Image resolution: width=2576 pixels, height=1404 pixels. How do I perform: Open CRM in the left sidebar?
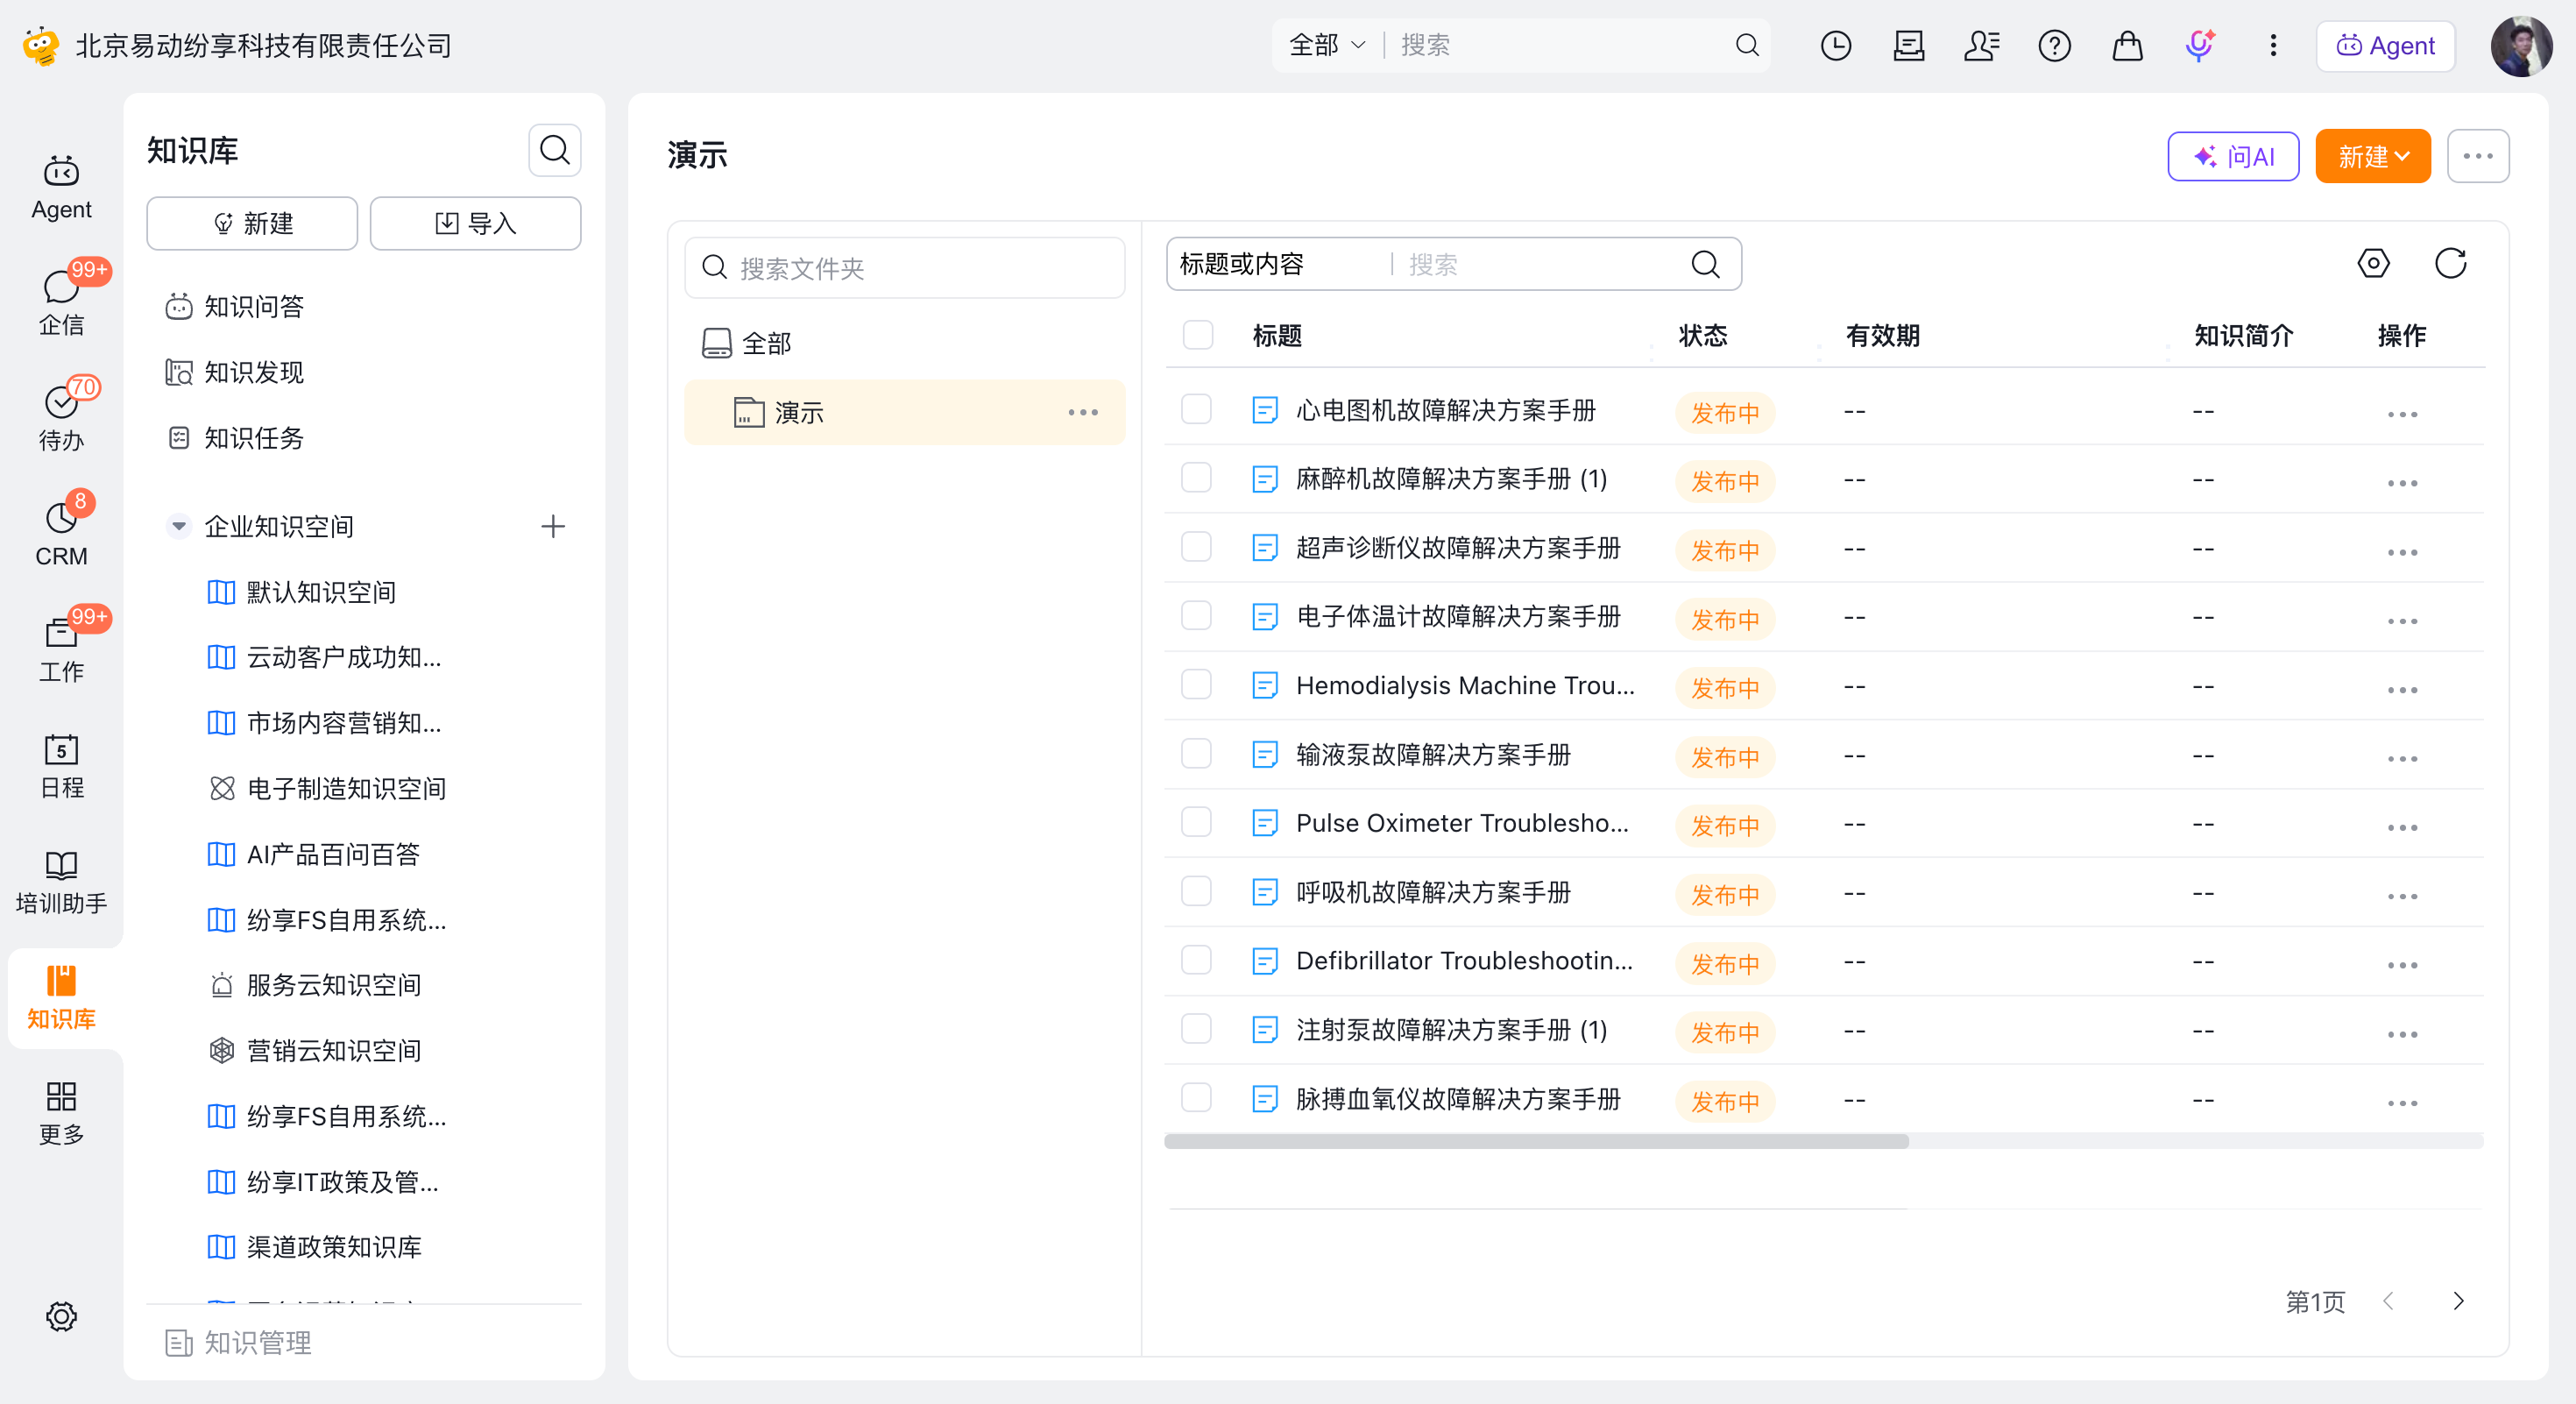pyautogui.click(x=61, y=531)
